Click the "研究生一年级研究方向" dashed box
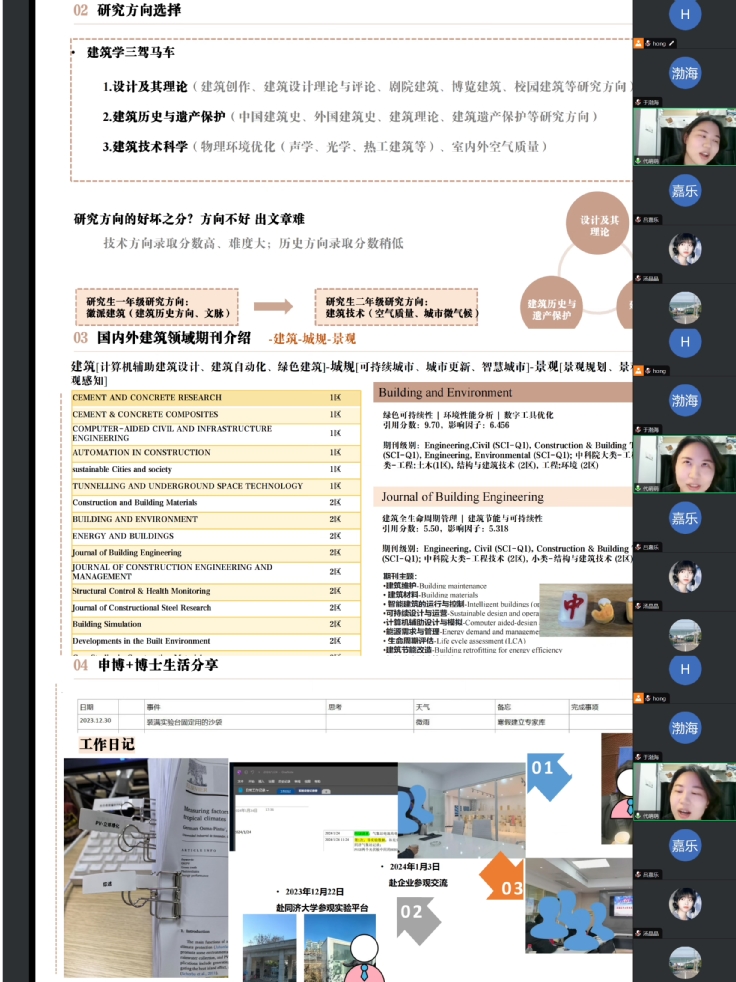This screenshot has width=736, height=982. 157,307
